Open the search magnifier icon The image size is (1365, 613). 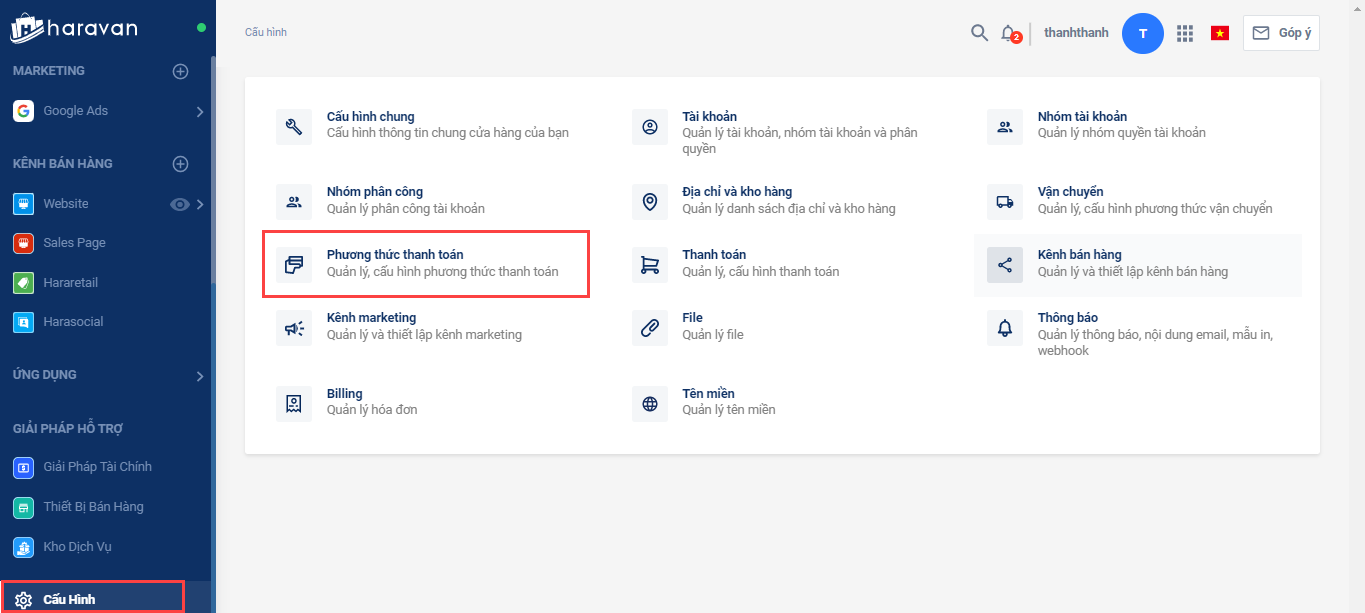980,33
